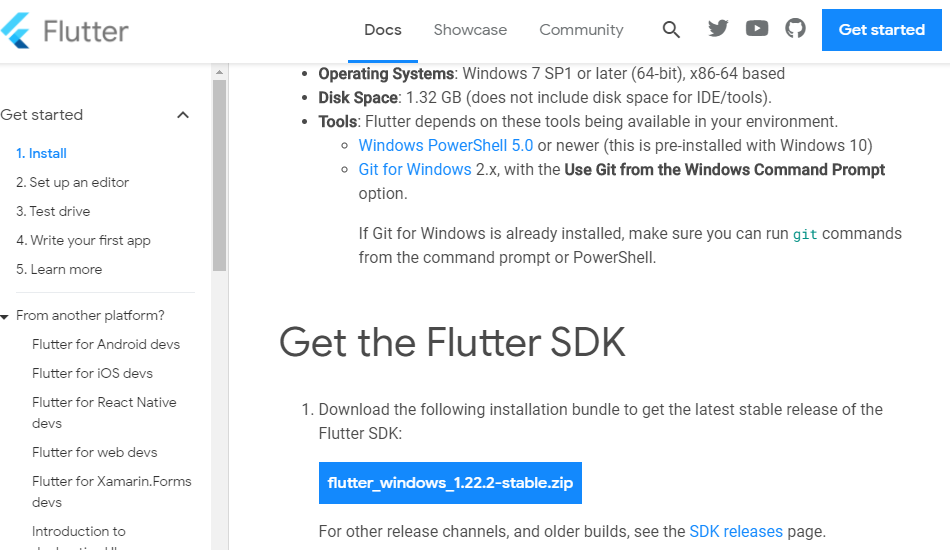Select 1. Install in sidebar
950x550 pixels.
(41, 153)
